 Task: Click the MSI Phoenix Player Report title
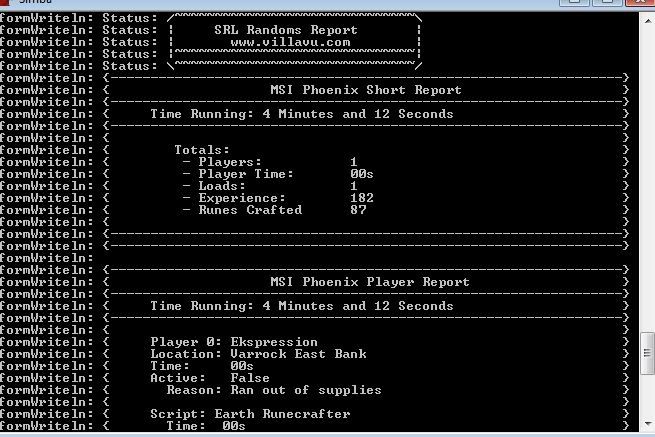[x=369, y=282]
